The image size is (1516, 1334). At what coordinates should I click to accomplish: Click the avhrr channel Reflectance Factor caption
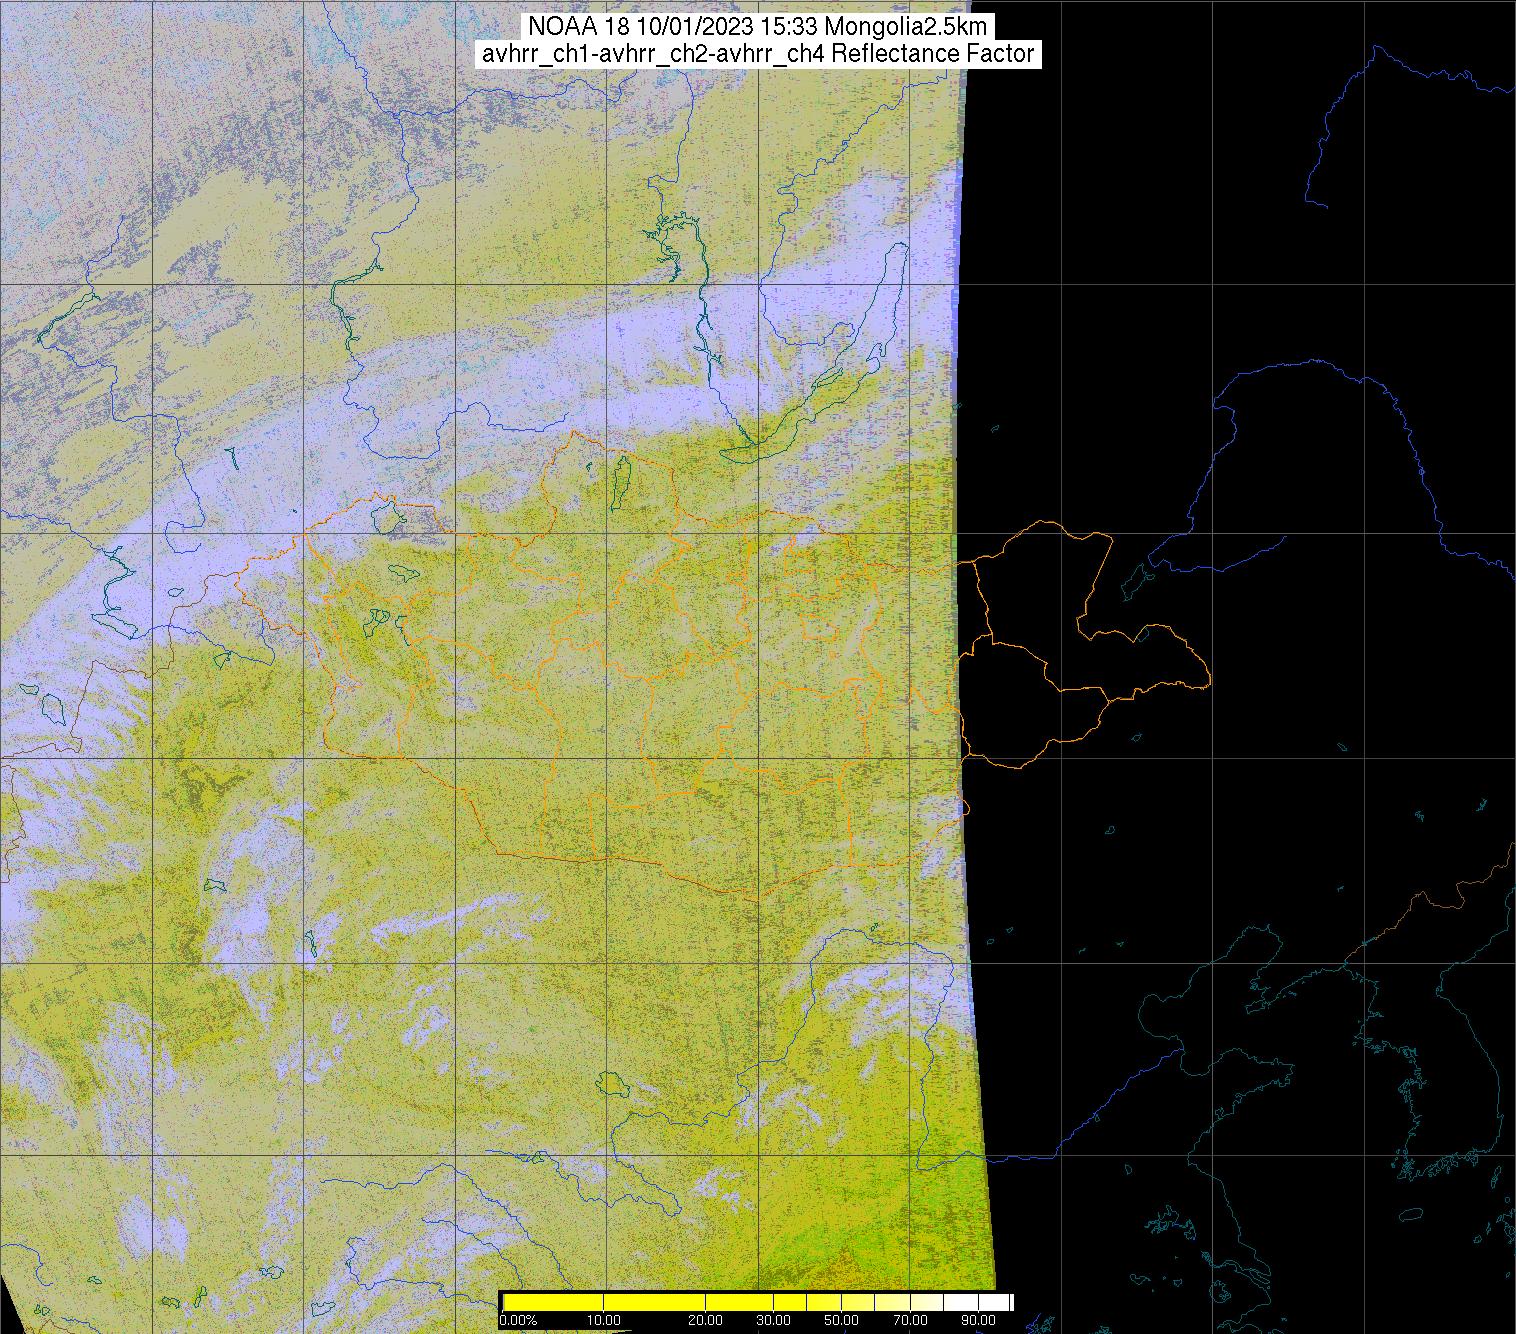tap(757, 54)
